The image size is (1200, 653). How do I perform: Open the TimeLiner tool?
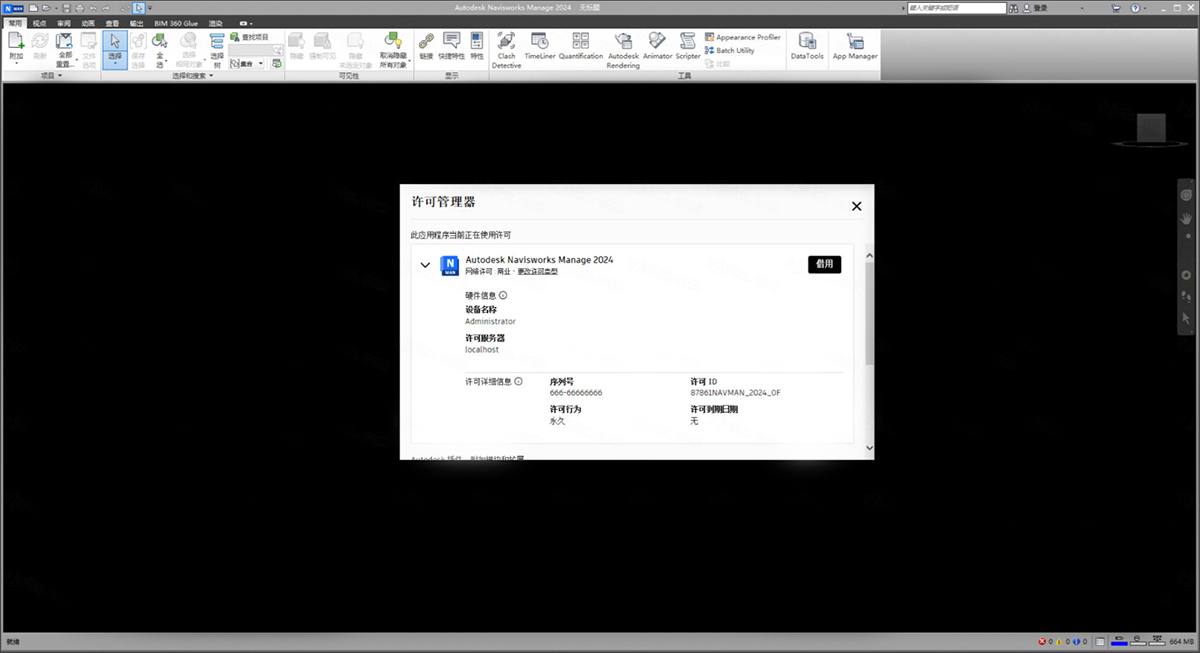coord(540,47)
